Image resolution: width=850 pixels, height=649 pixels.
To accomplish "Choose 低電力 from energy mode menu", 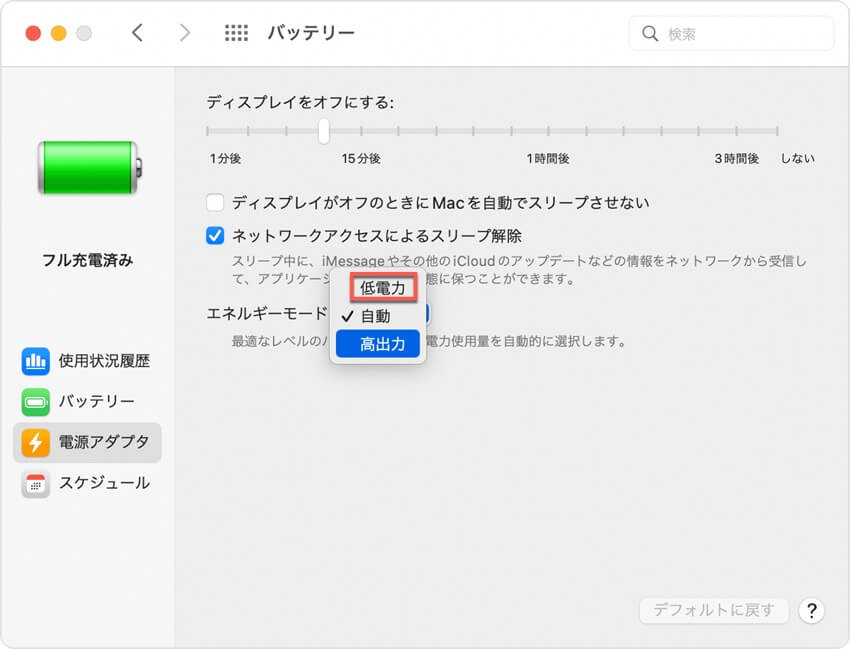I will 382,288.
